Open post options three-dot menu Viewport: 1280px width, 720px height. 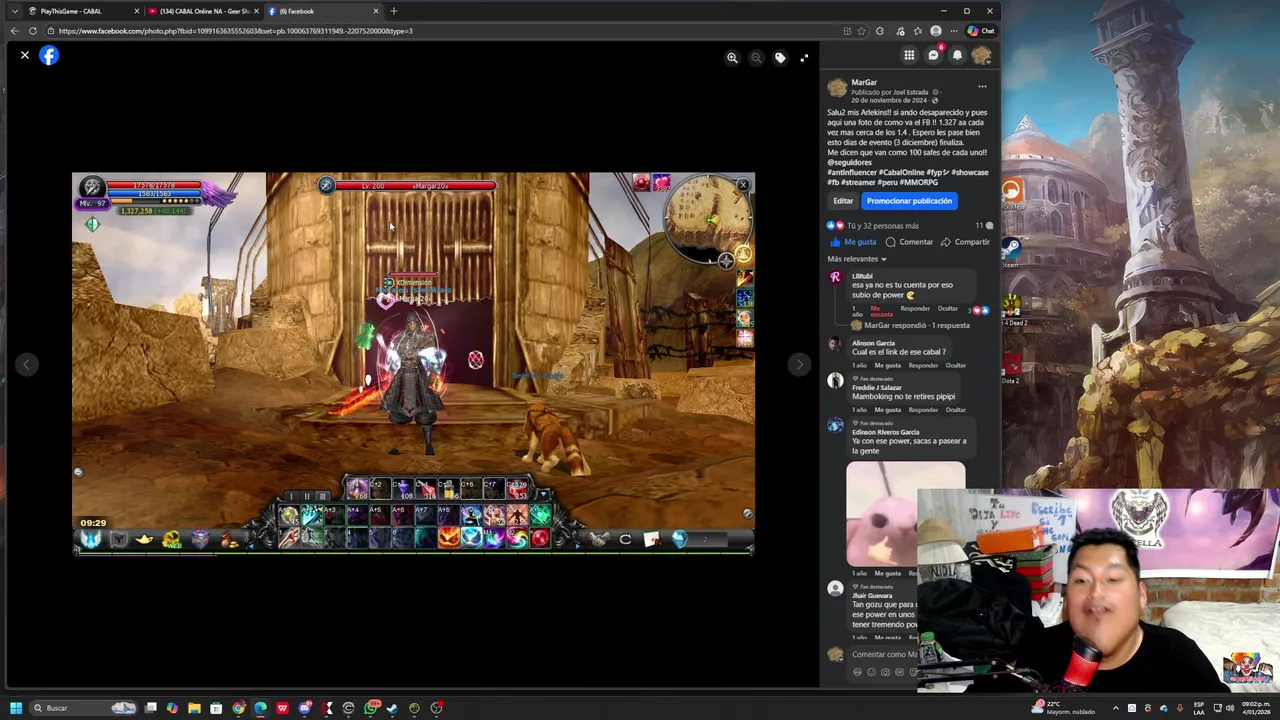pos(982,87)
